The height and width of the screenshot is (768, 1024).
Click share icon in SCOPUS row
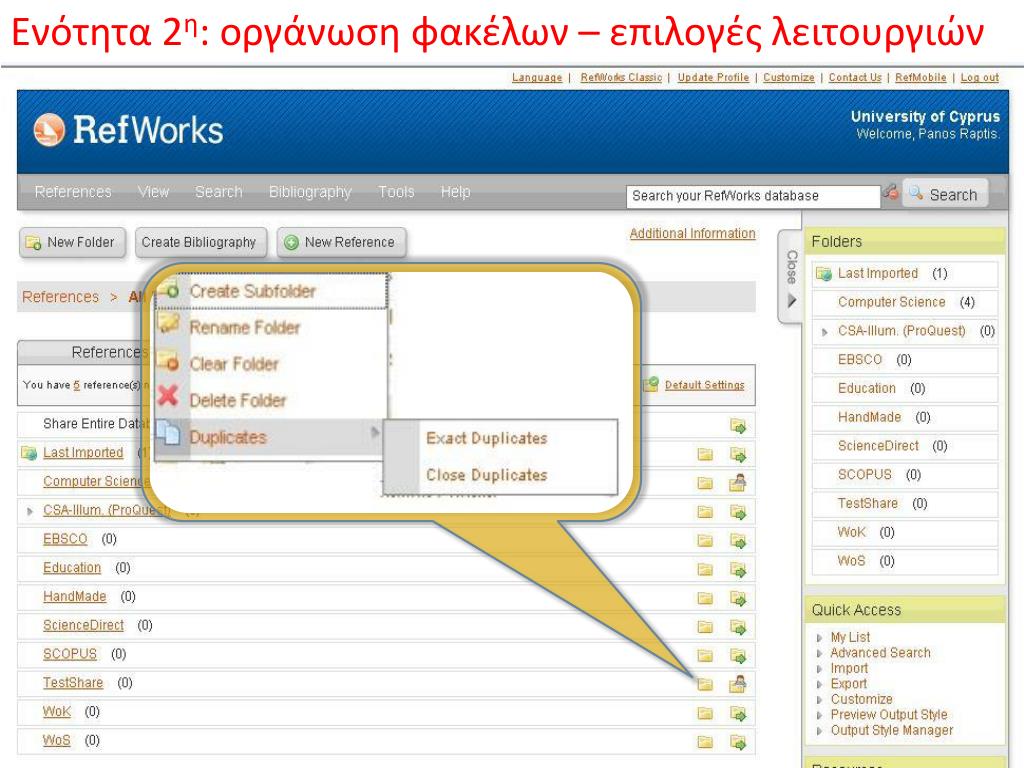pos(738,656)
